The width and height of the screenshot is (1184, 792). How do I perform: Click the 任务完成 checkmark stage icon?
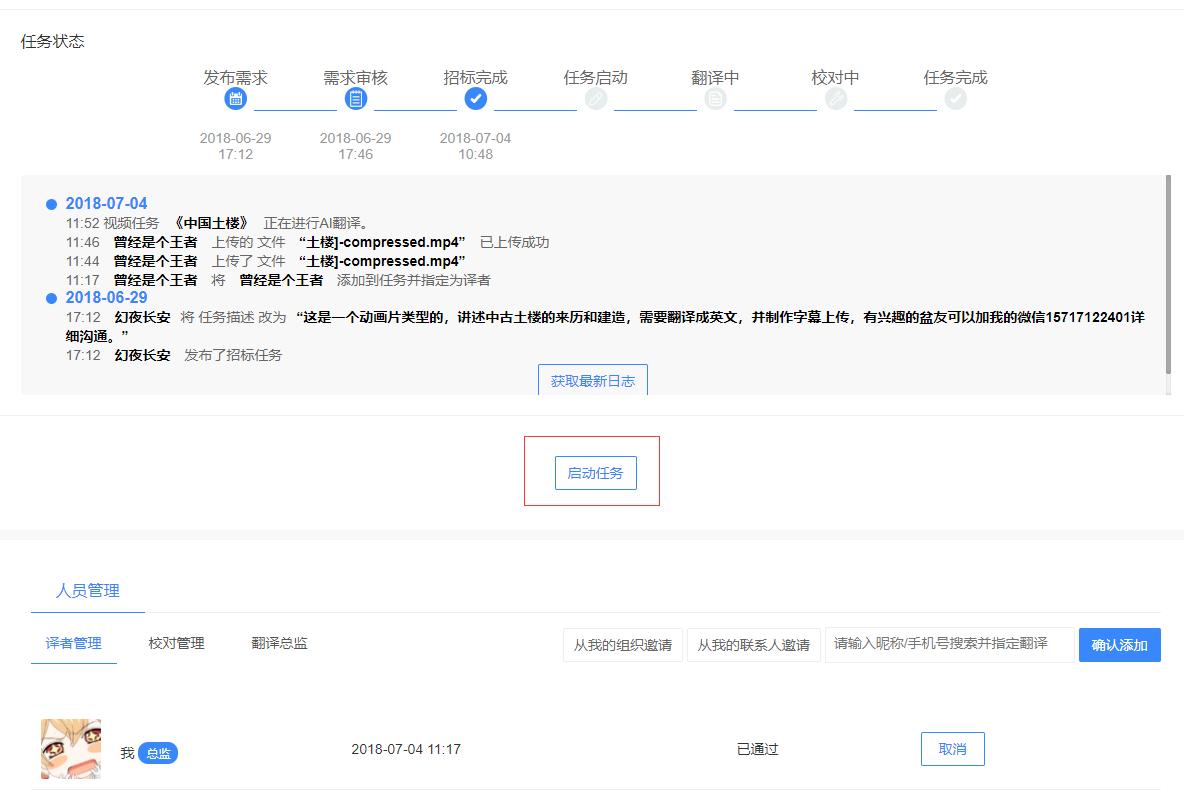[955, 98]
